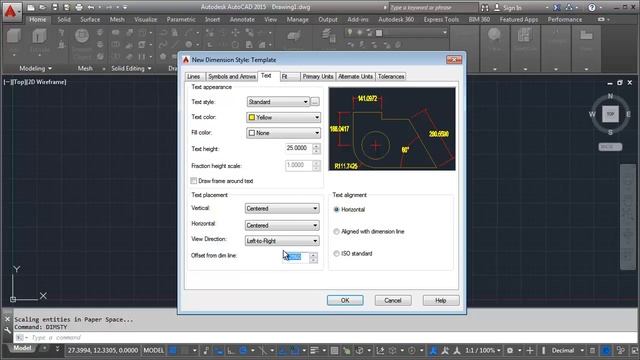The height and width of the screenshot is (360, 640).
Task: Click the Plot printer icon in quick access toolbar
Action: tap(79, 7)
